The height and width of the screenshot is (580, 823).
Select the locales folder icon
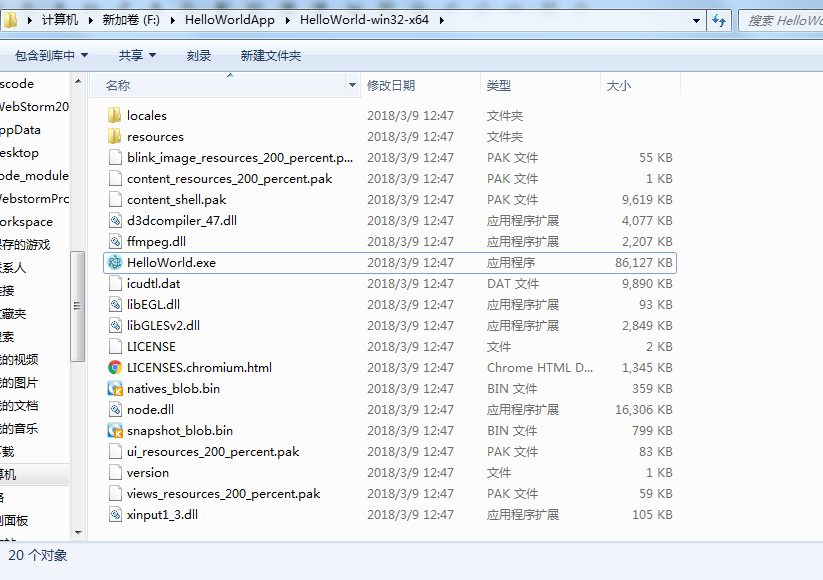[x=114, y=115]
